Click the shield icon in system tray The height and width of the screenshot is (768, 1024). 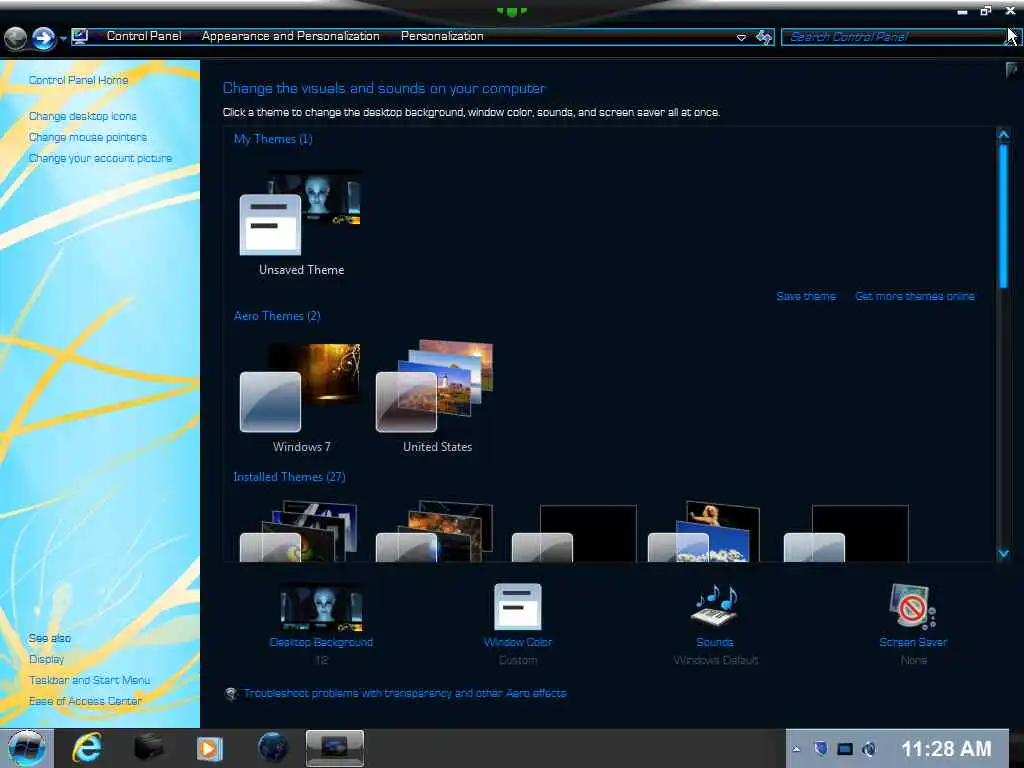[x=821, y=748]
